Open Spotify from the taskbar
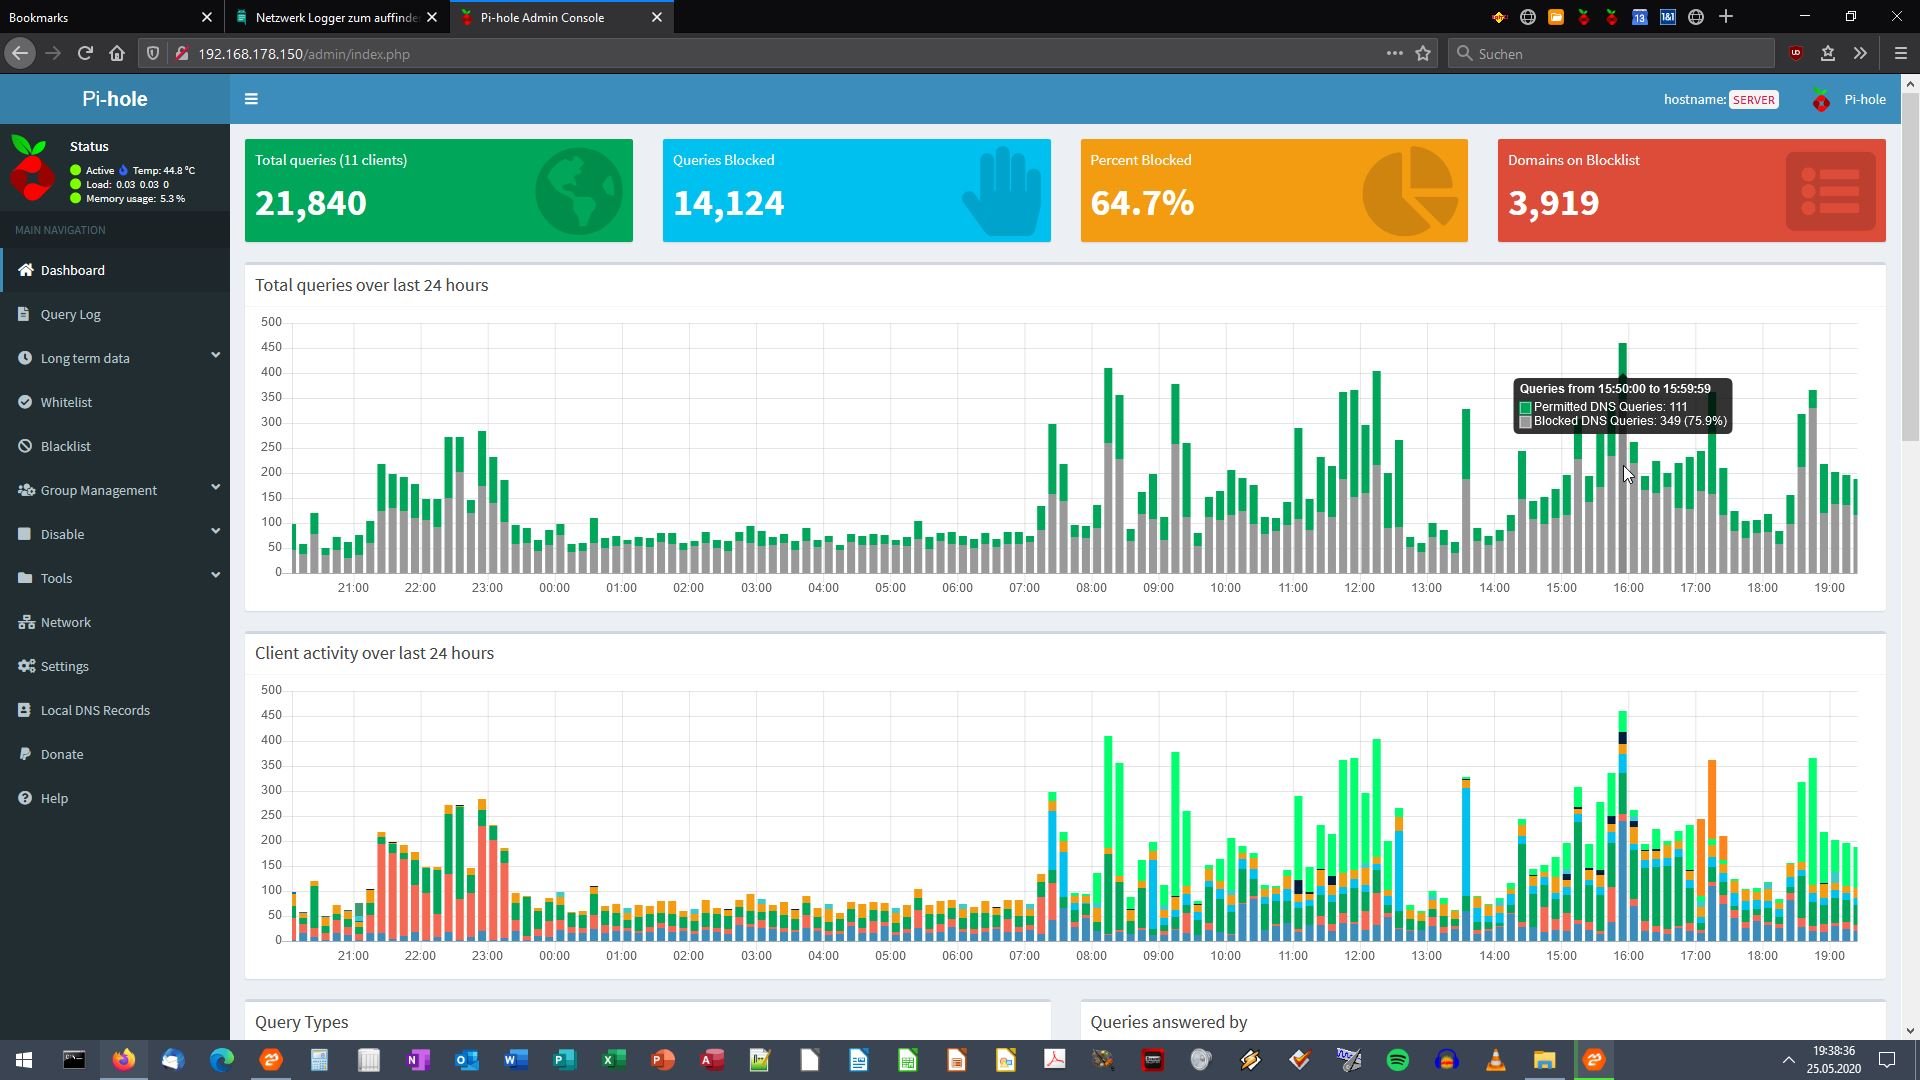Screen dimensions: 1920x1080 coord(1398,1060)
